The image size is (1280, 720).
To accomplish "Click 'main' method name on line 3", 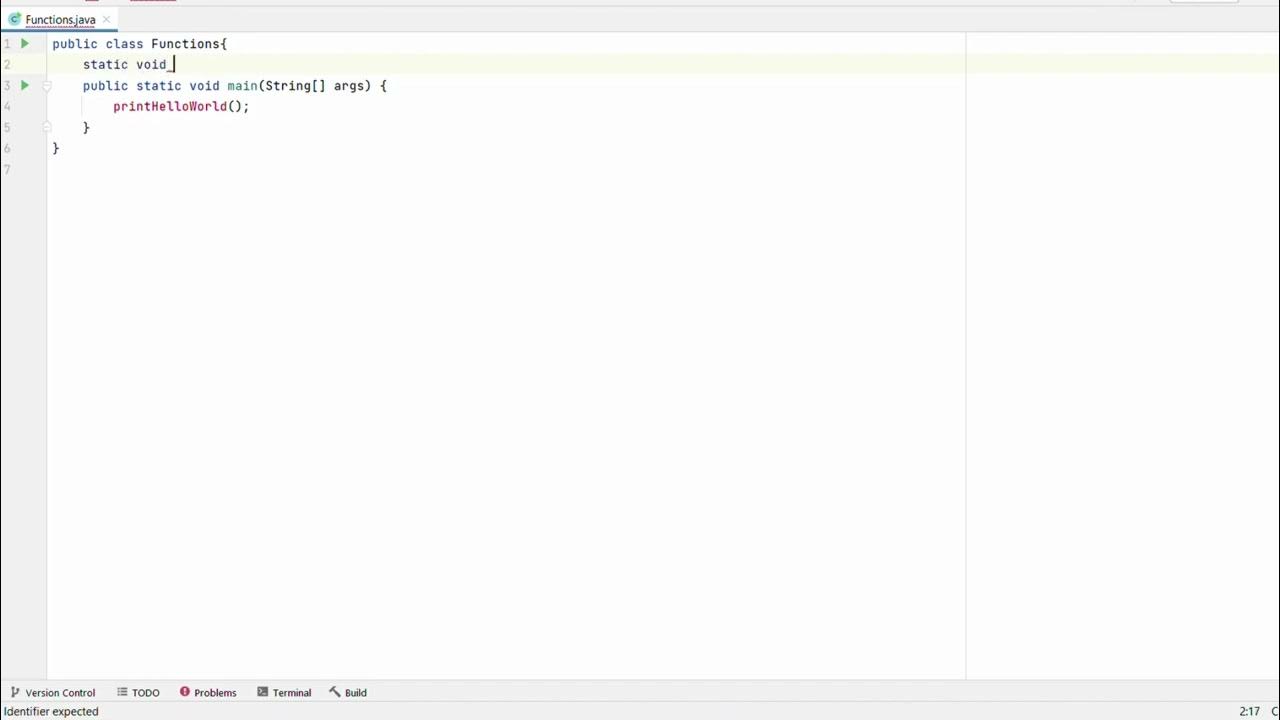I will pos(242,86).
